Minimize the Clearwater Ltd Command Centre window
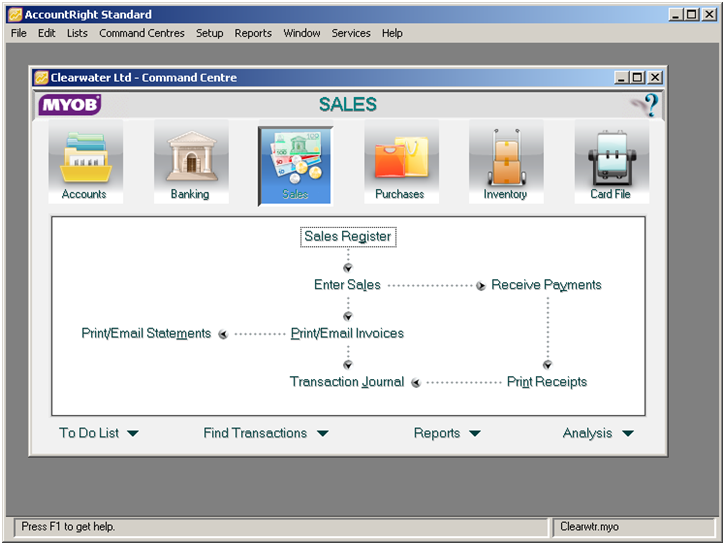725x545 pixels. click(x=621, y=78)
